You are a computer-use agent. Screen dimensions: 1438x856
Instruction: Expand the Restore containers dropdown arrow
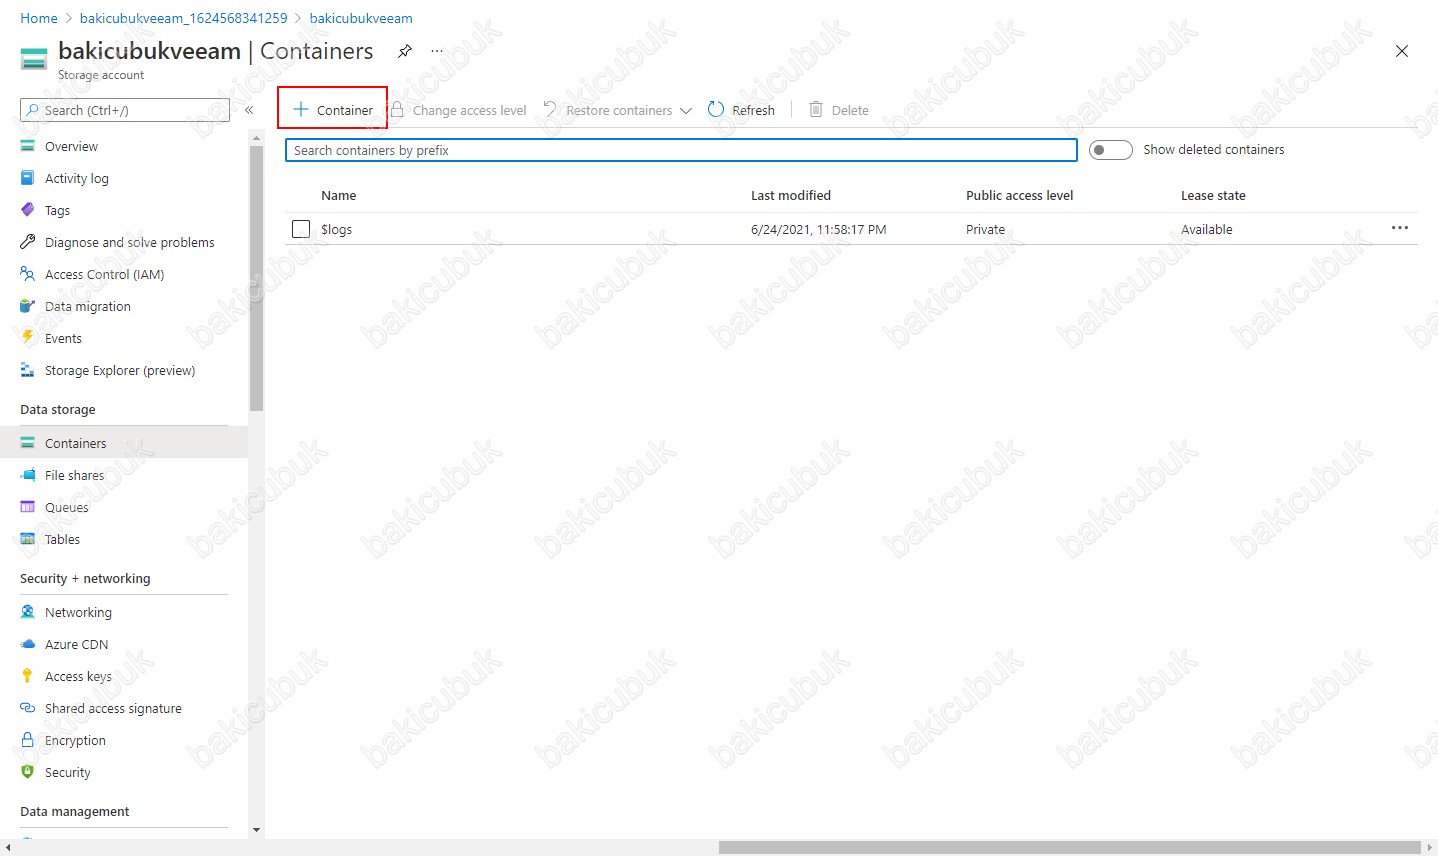[x=686, y=110]
